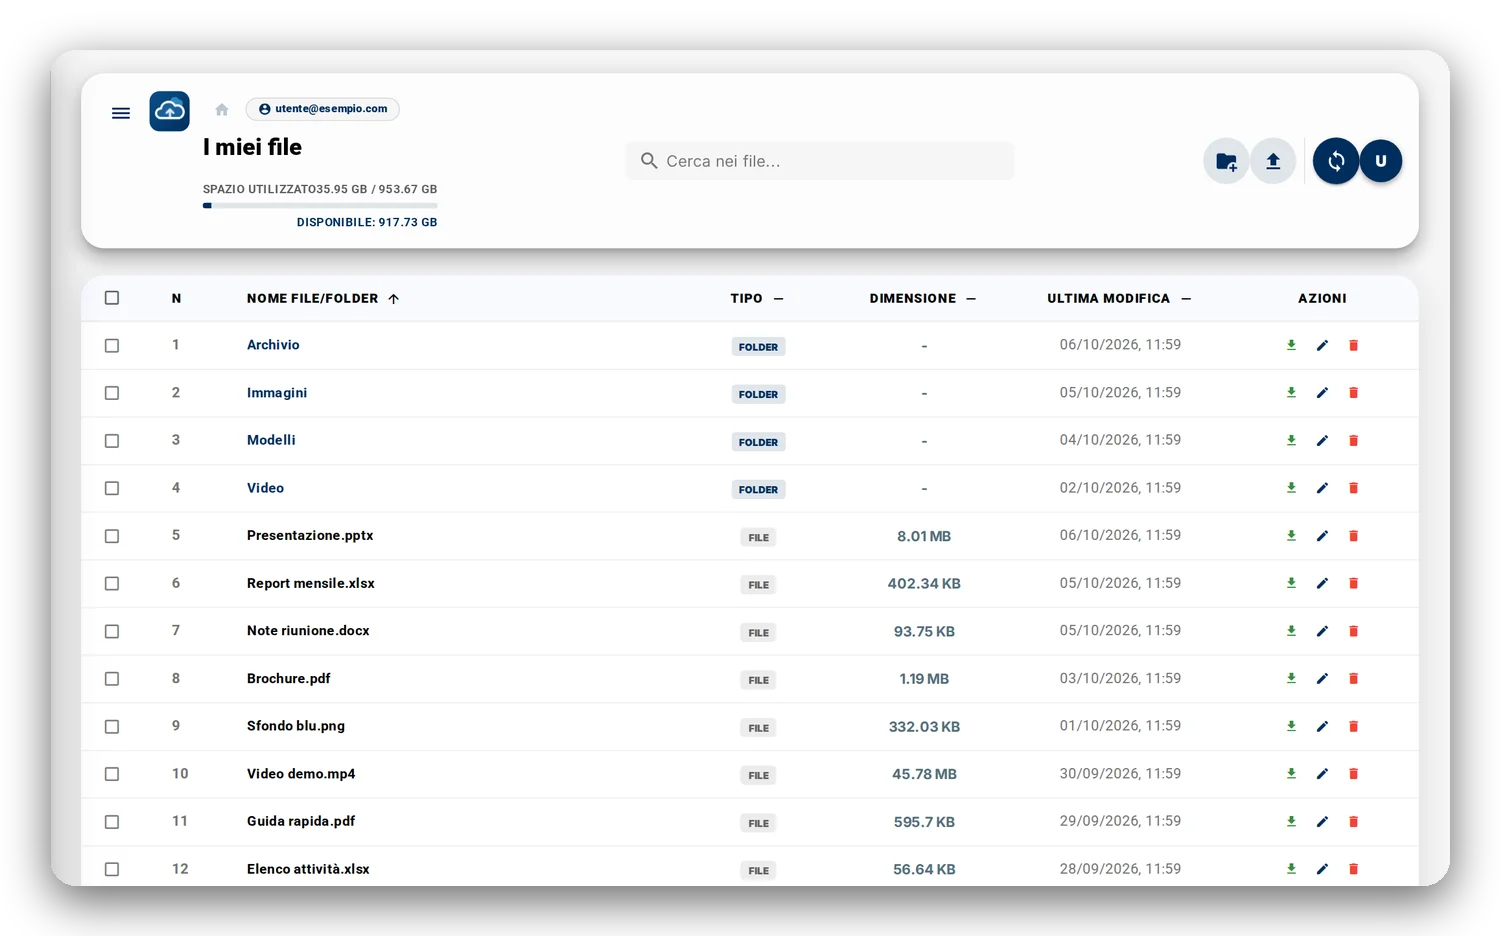Open the Modelli folder
This screenshot has width=1500, height=936.
pos(271,440)
